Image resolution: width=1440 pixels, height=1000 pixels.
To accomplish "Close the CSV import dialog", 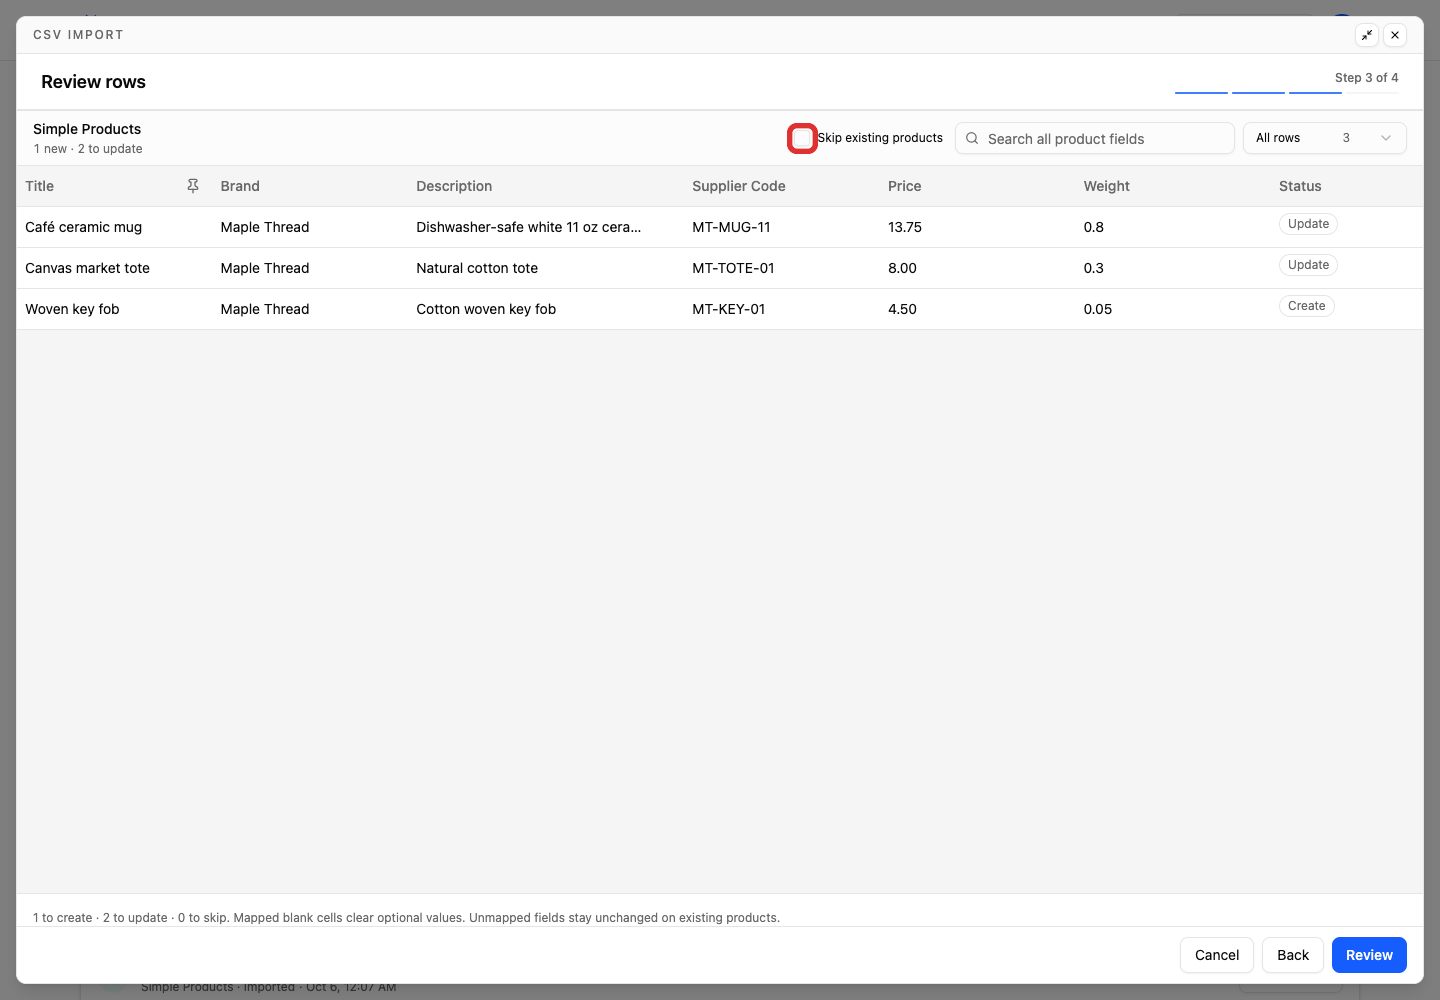I will [x=1395, y=35].
